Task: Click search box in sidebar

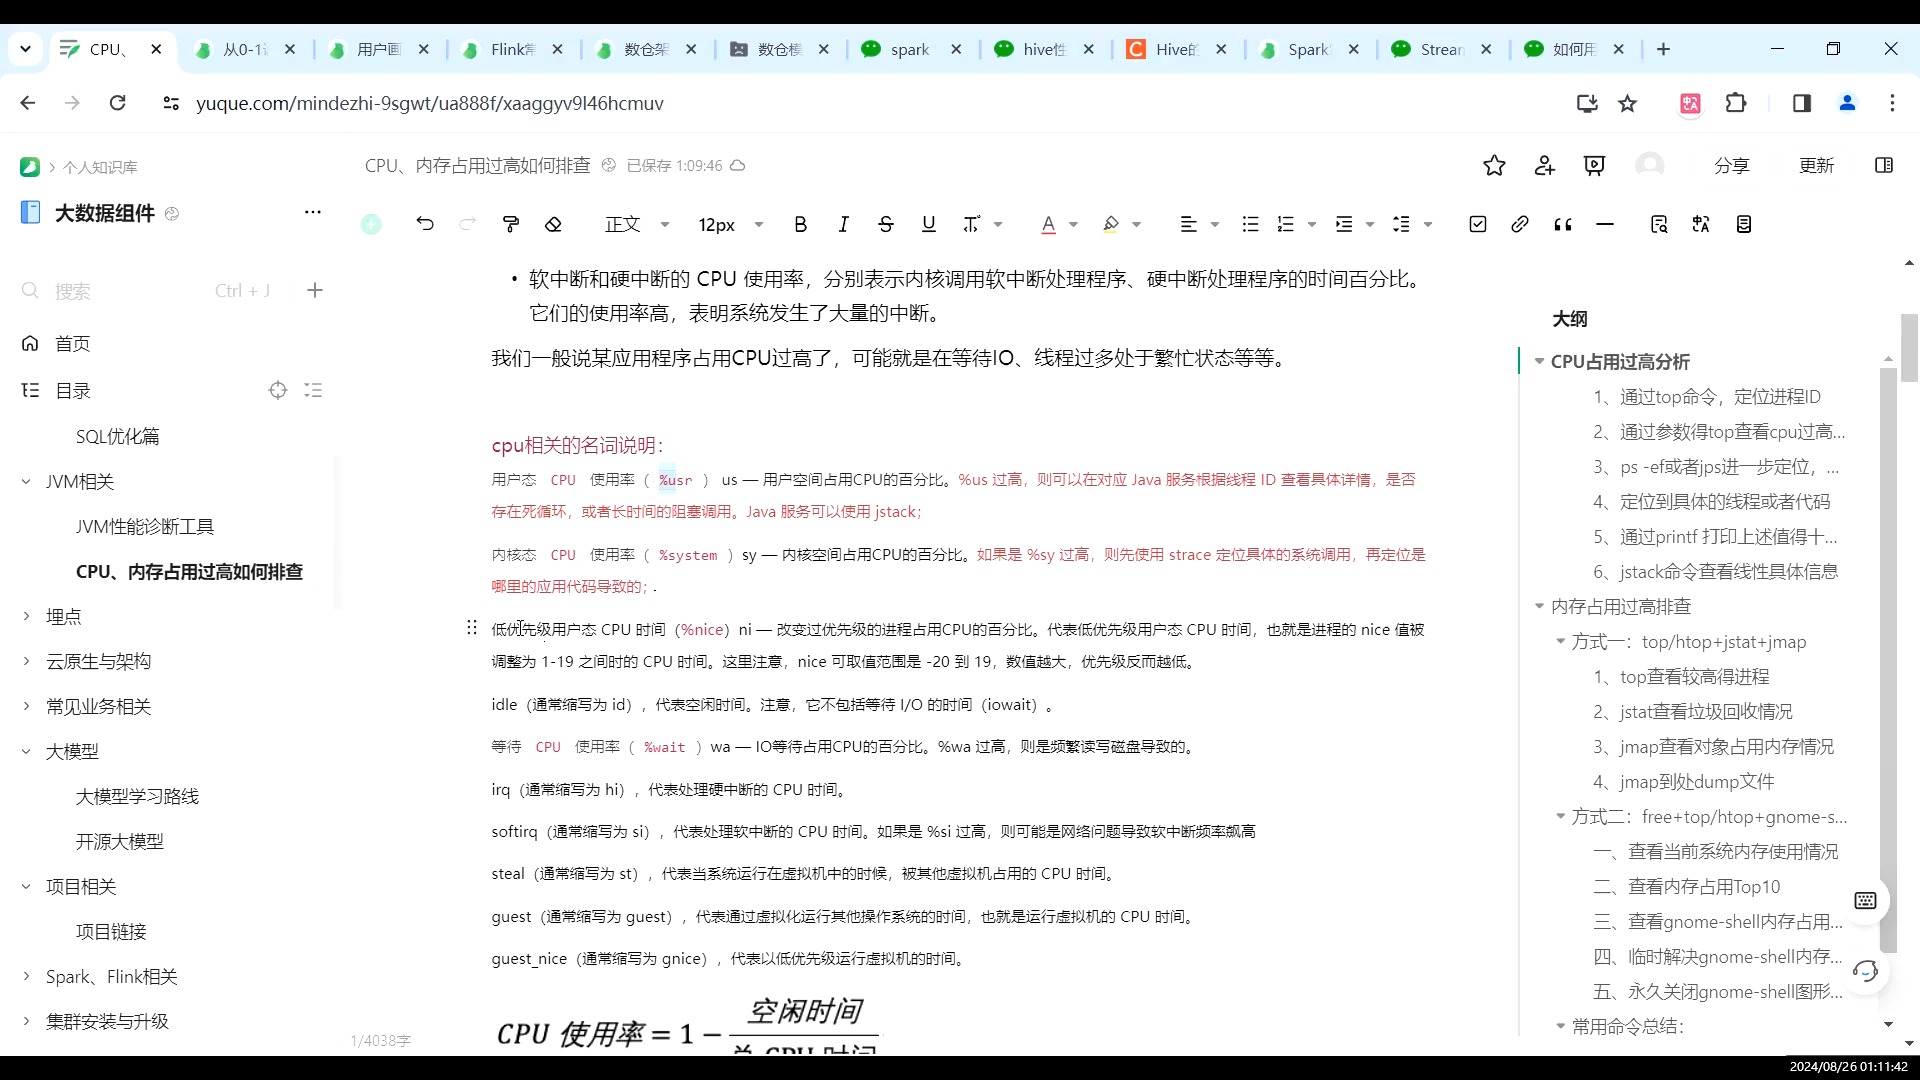Action: click(x=145, y=290)
